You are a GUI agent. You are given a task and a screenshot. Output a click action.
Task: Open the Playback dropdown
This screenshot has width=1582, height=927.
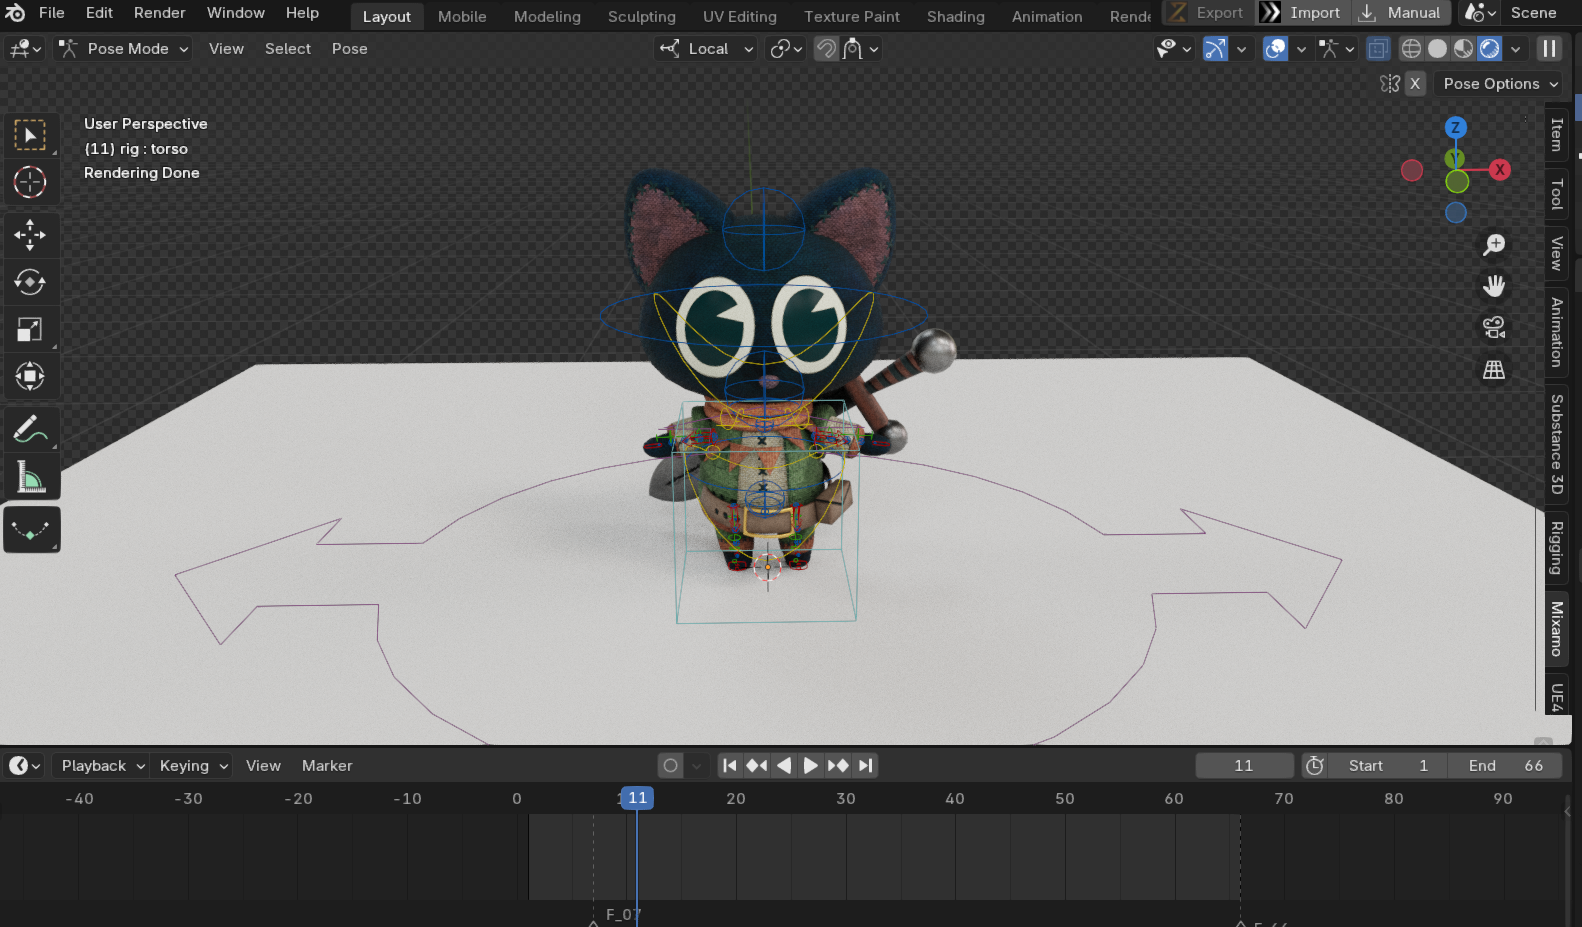click(x=102, y=766)
